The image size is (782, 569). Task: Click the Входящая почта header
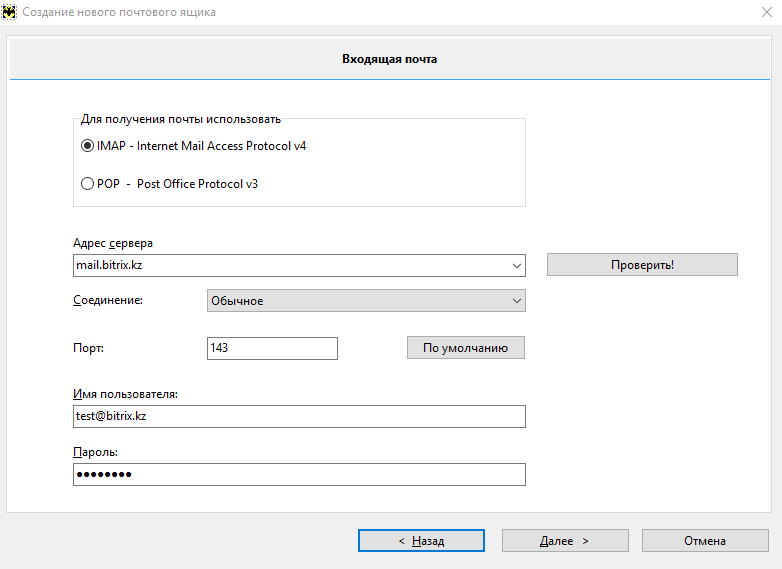(390, 59)
